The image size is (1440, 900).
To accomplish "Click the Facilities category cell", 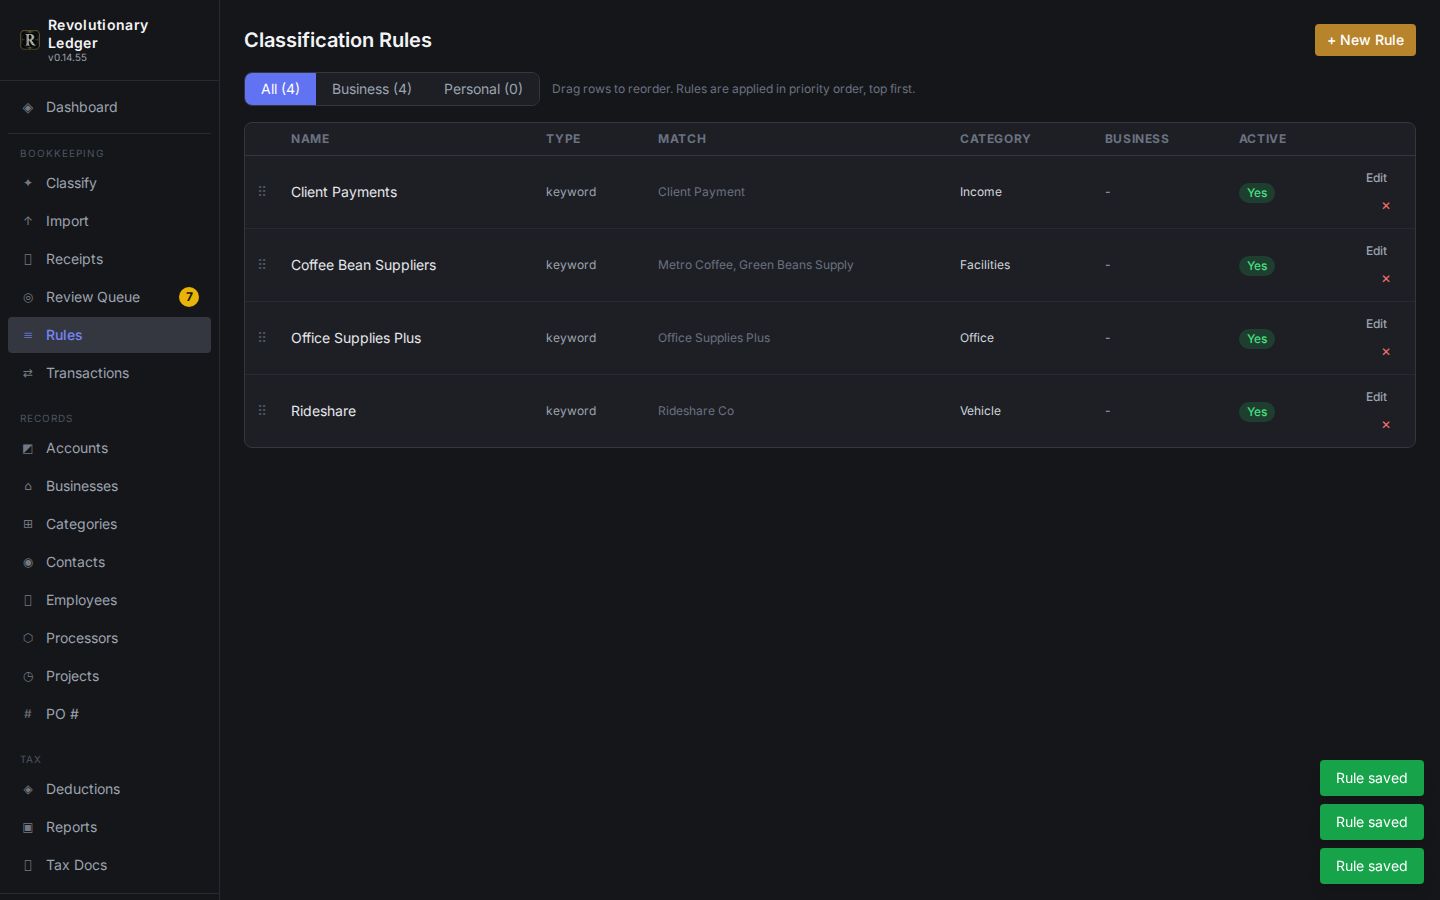I will pos(985,265).
